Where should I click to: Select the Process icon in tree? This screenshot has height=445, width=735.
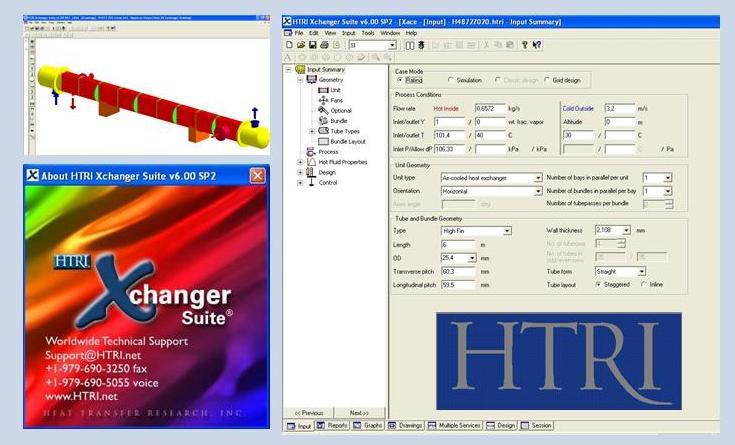(311, 152)
